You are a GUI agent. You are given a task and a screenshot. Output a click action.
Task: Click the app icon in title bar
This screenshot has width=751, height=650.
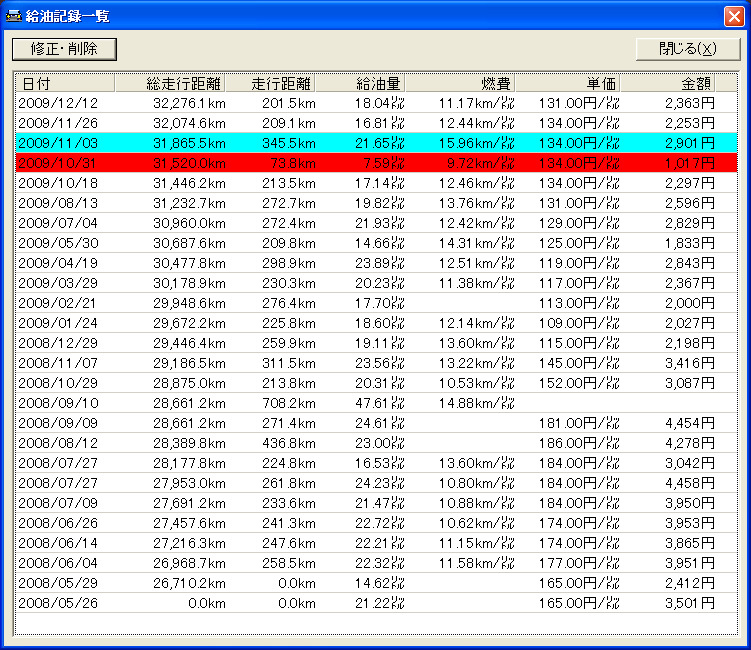coord(15,16)
